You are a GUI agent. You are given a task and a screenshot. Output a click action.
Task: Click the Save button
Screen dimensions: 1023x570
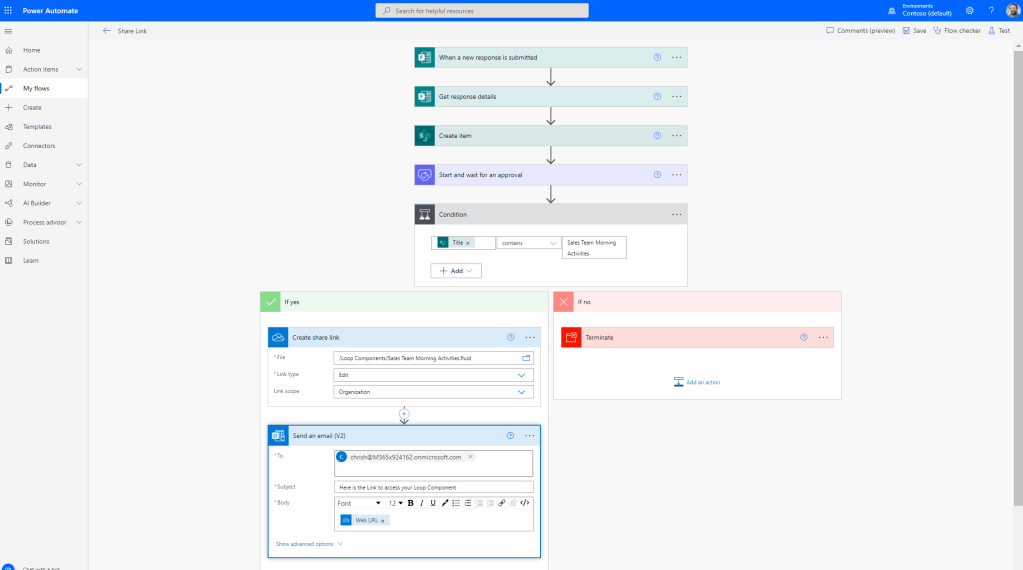(x=914, y=31)
